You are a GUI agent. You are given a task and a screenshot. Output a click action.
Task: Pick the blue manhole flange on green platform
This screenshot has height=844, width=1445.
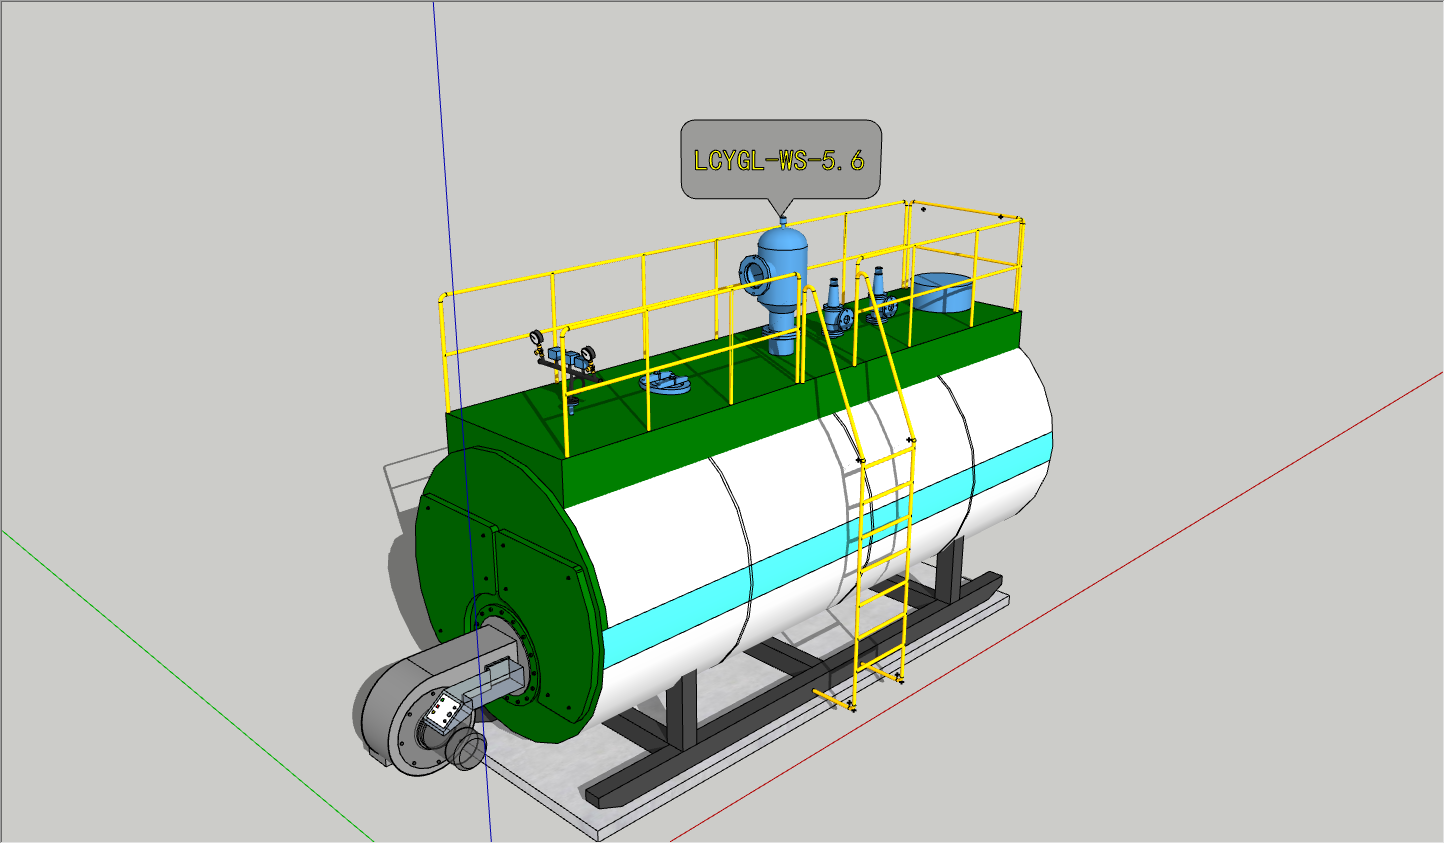(663, 381)
